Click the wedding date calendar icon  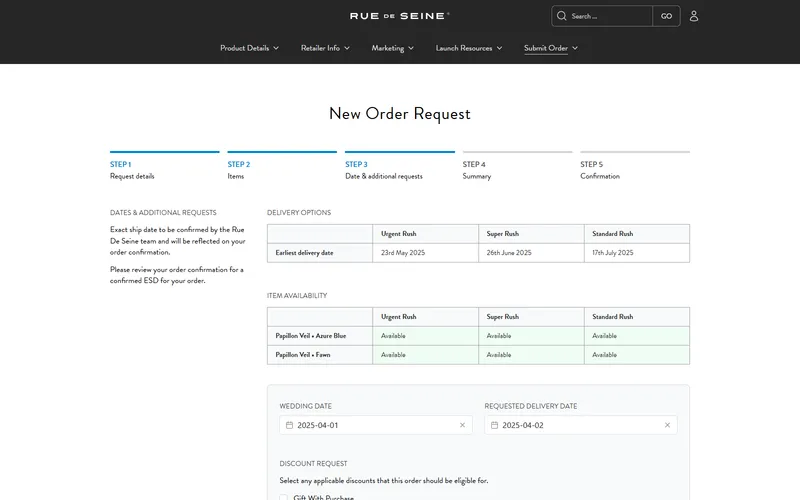tap(289, 425)
